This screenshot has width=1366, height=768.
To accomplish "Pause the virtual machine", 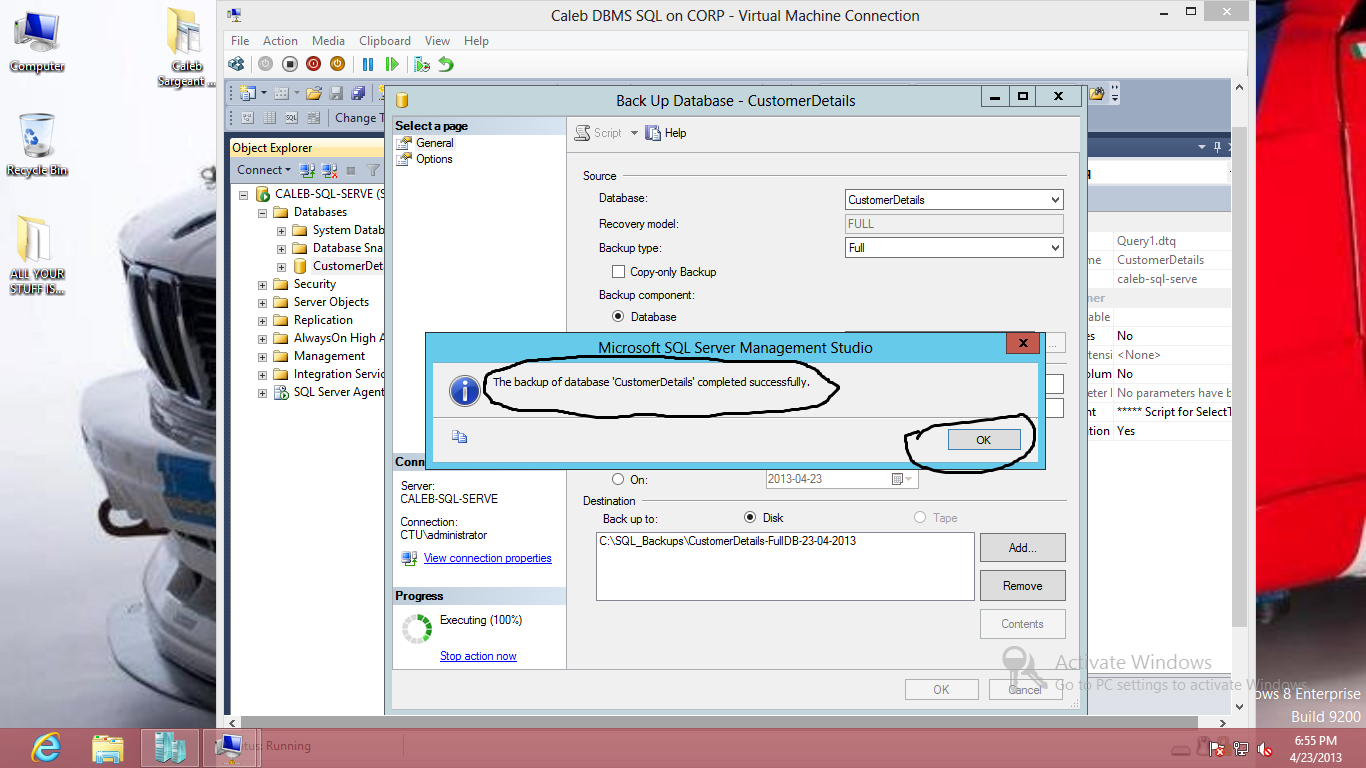I will click(368, 64).
